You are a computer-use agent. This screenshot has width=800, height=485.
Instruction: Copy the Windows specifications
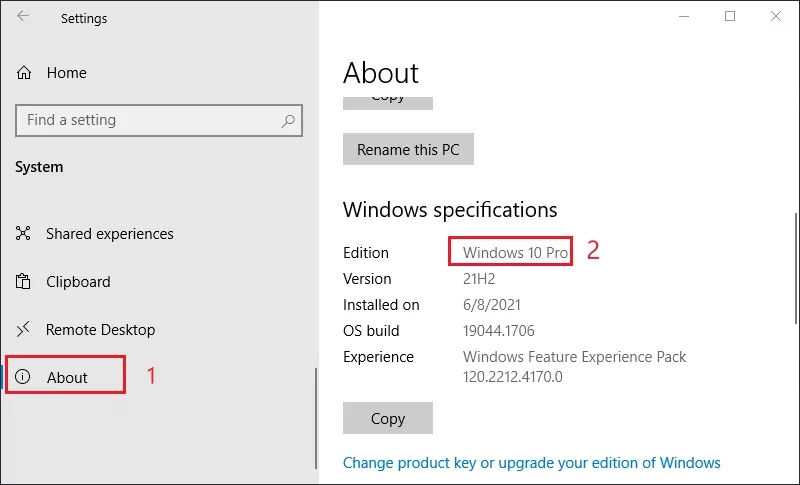(x=388, y=418)
